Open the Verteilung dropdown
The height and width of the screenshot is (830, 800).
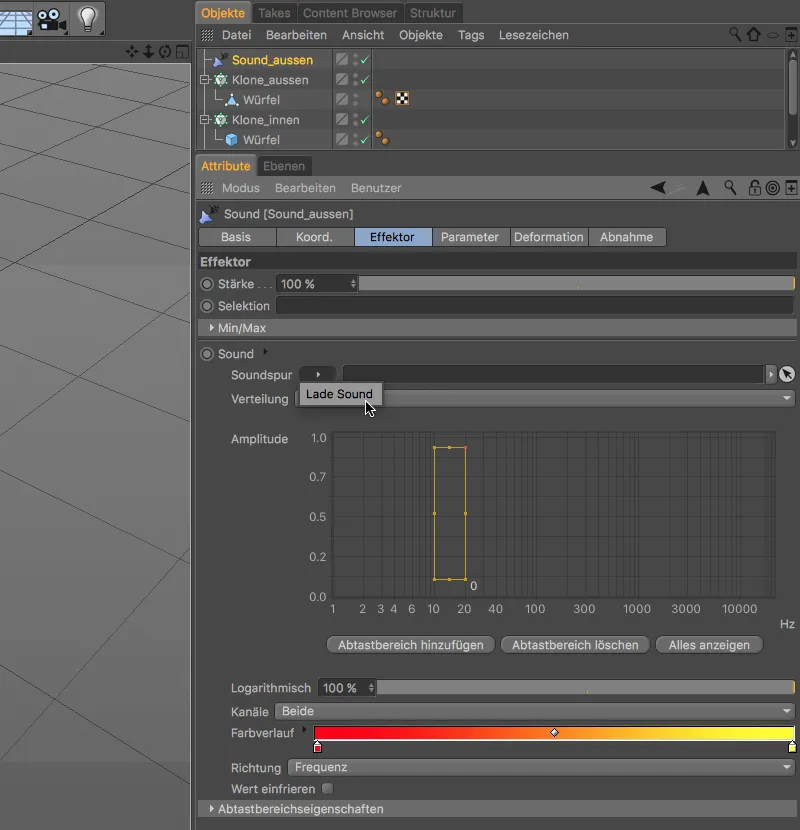coord(544,398)
